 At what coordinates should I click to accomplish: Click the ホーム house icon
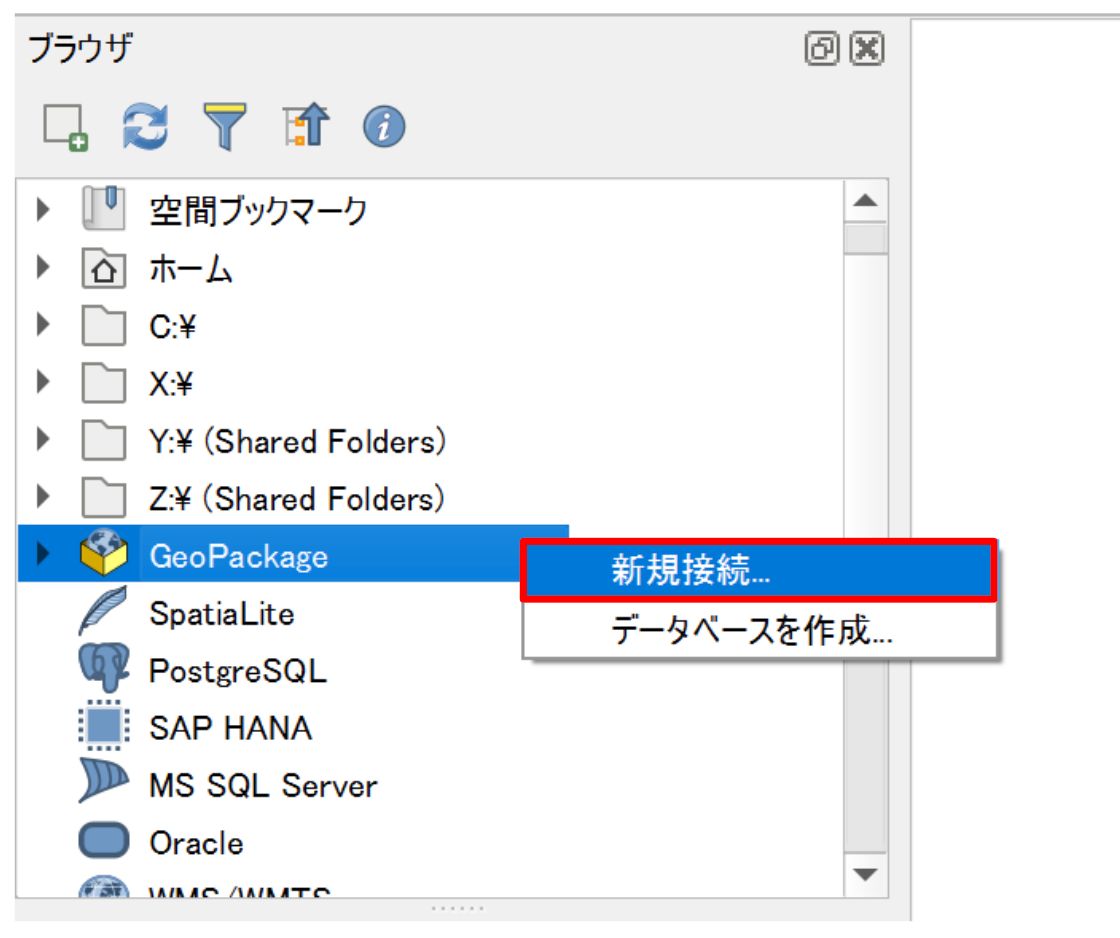[104, 269]
